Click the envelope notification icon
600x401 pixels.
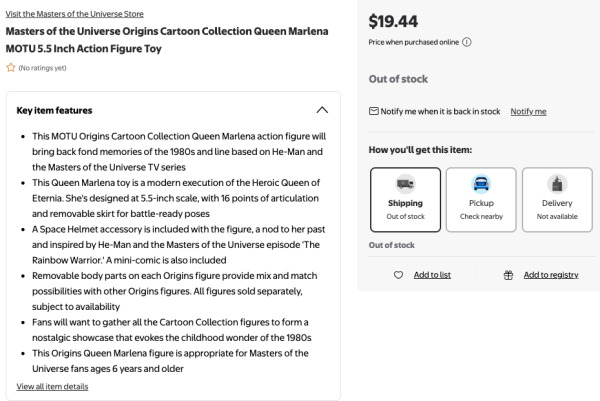(x=374, y=111)
